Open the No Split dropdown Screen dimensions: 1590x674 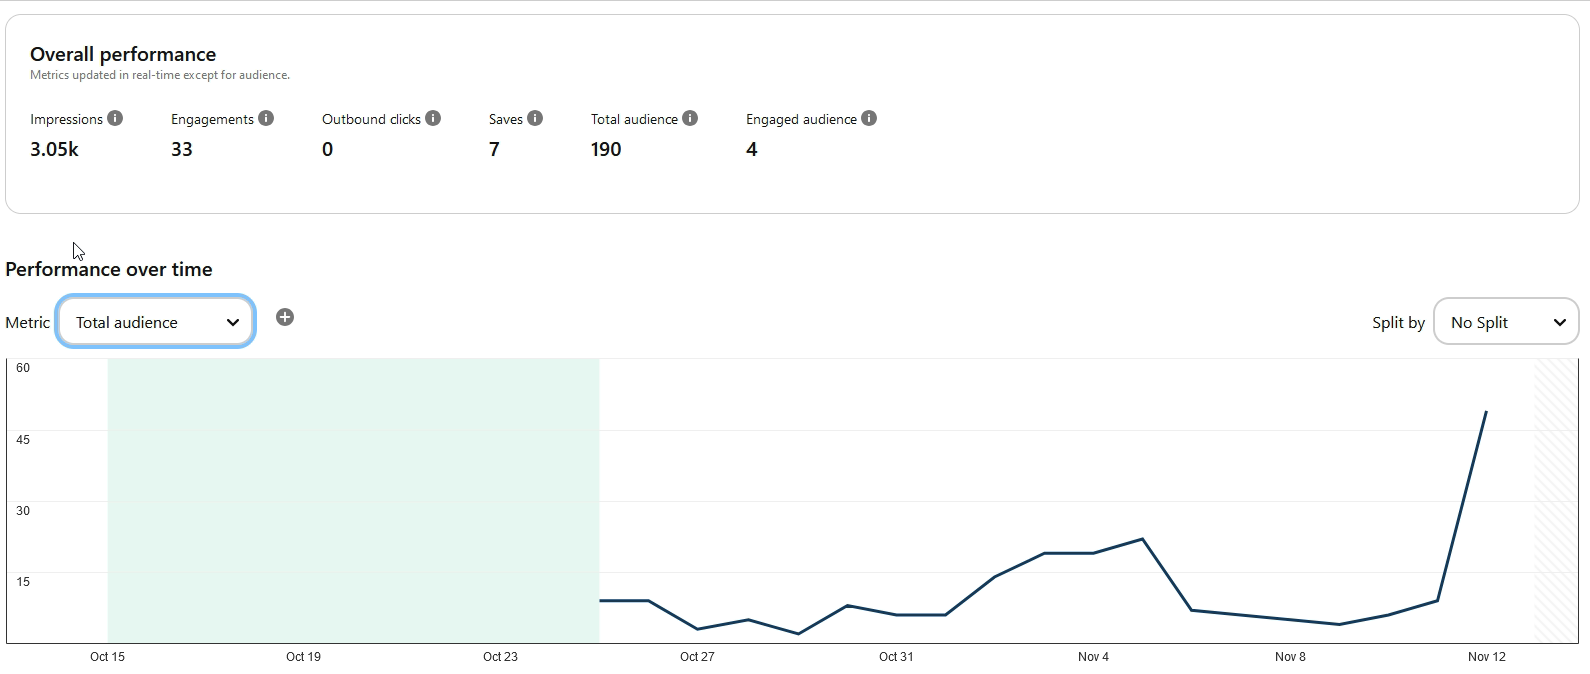click(x=1506, y=322)
